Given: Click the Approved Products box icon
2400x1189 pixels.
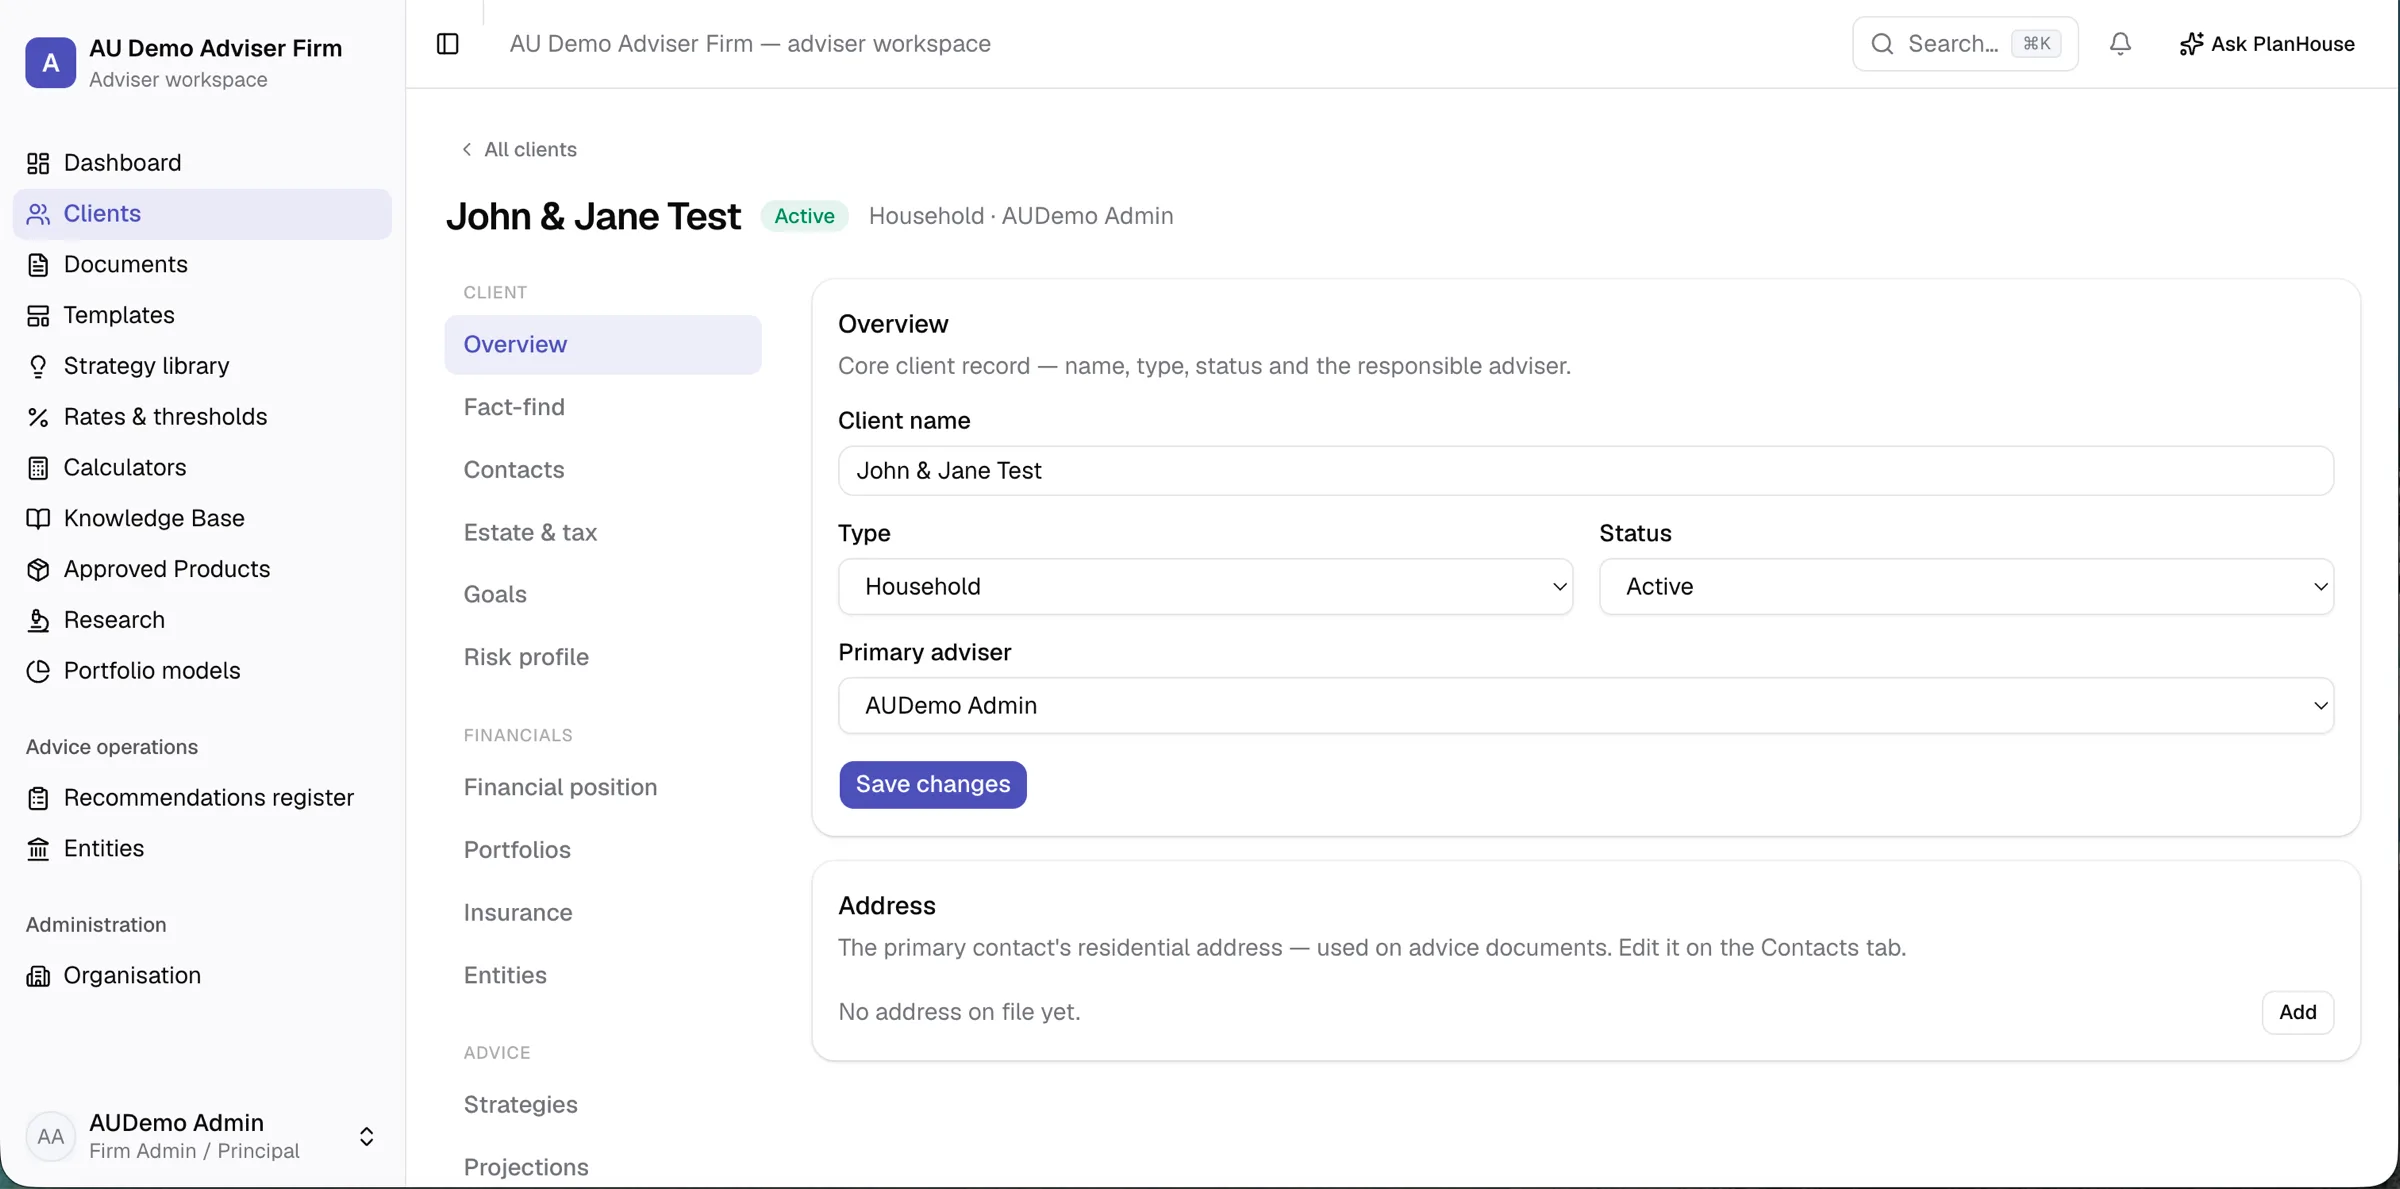Looking at the screenshot, I should [38, 569].
